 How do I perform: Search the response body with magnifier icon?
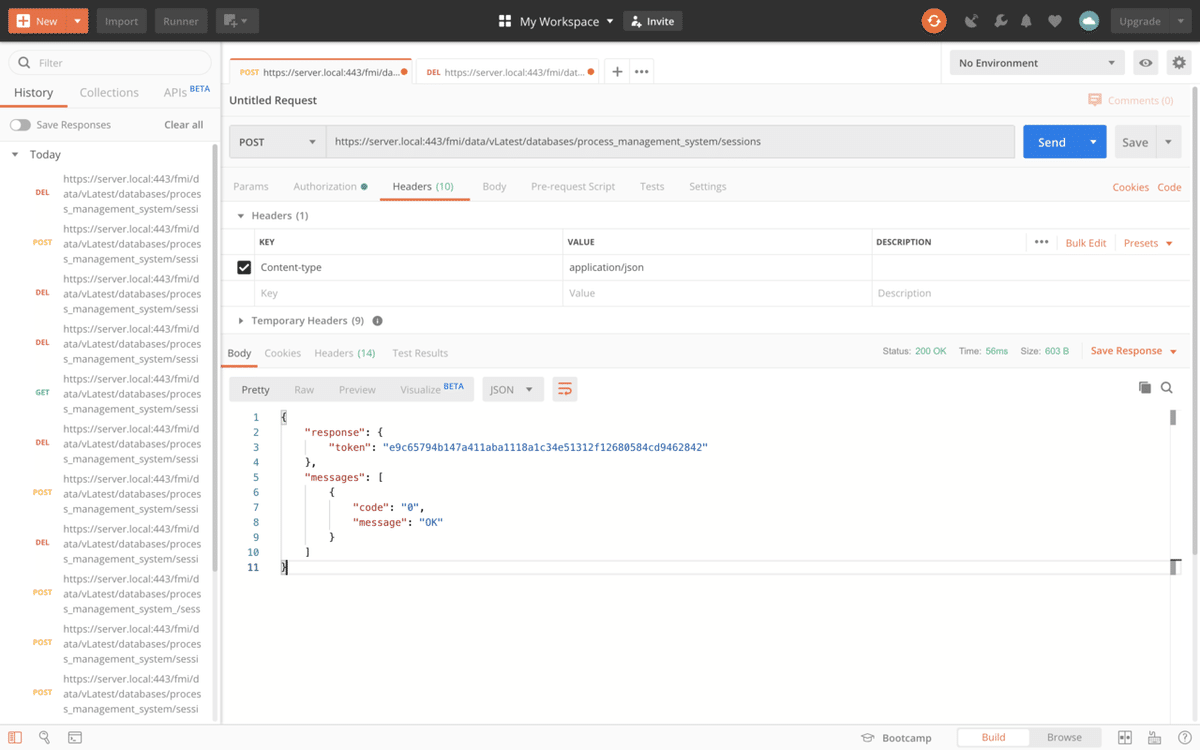[x=1167, y=388]
